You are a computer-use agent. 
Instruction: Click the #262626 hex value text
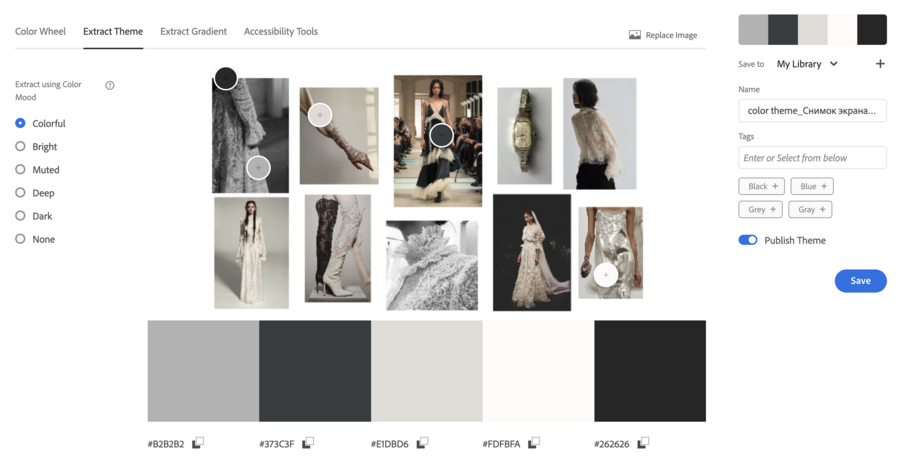(612, 444)
